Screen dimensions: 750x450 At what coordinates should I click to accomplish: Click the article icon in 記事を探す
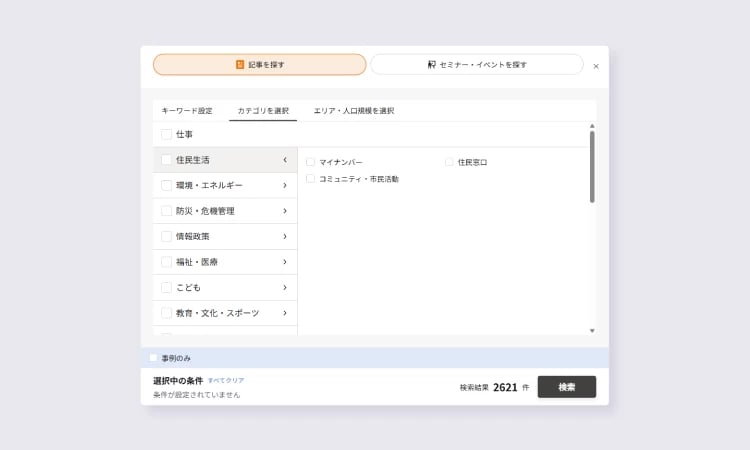(x=240, y=65)
